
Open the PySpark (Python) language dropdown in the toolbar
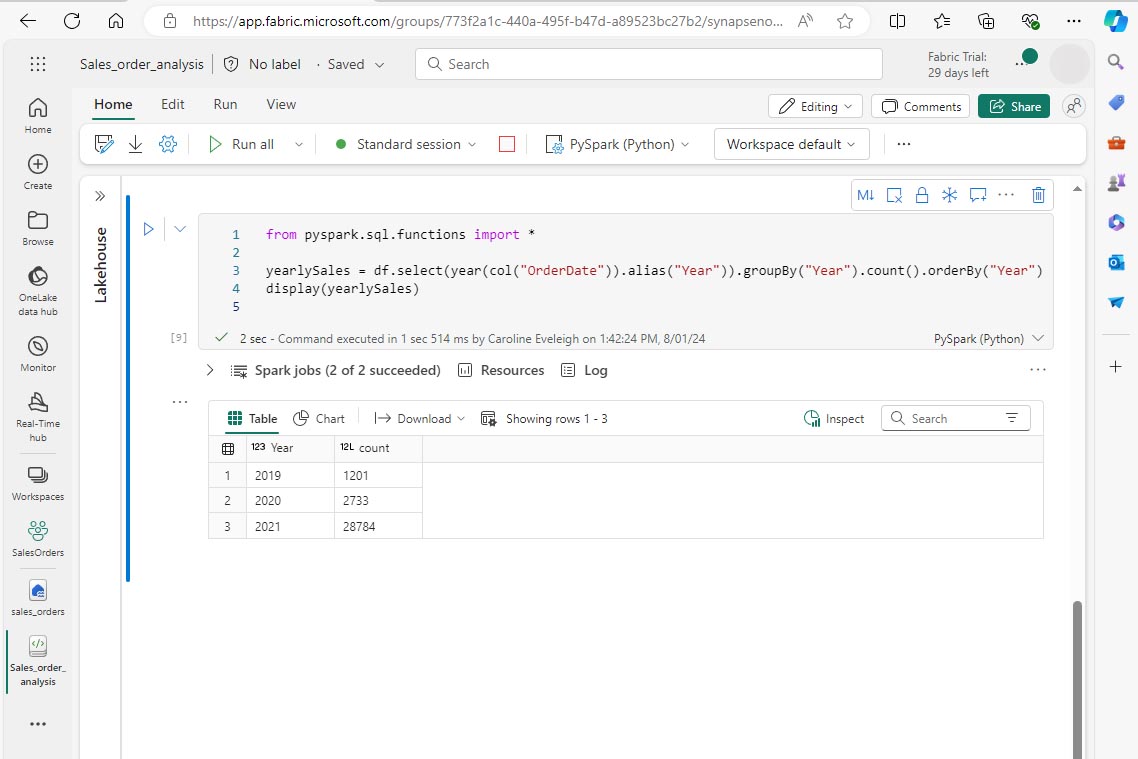tap(618, 144)
